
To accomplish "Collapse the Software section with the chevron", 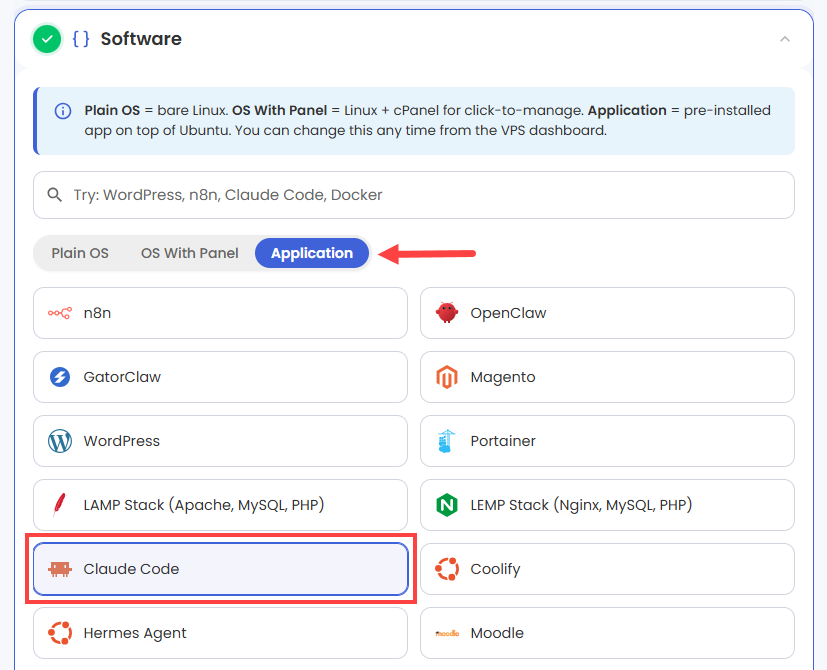I will point(785,39).
